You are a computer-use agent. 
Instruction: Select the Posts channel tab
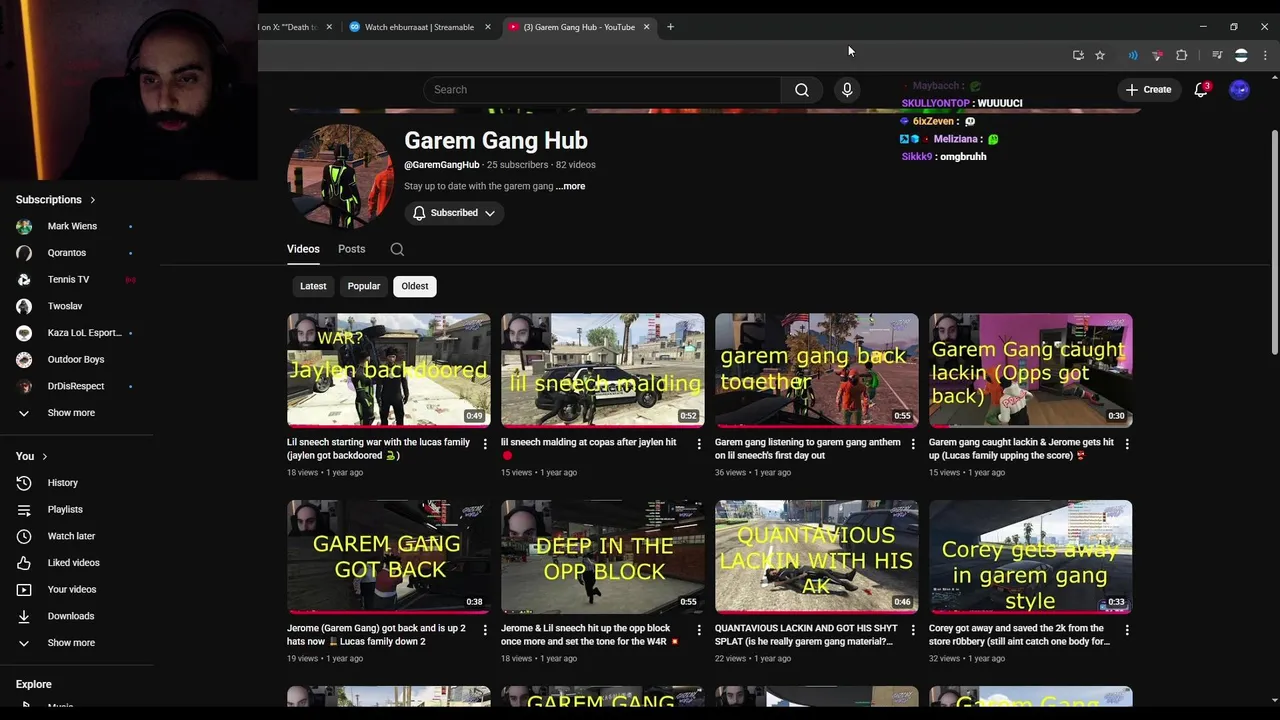351,249
